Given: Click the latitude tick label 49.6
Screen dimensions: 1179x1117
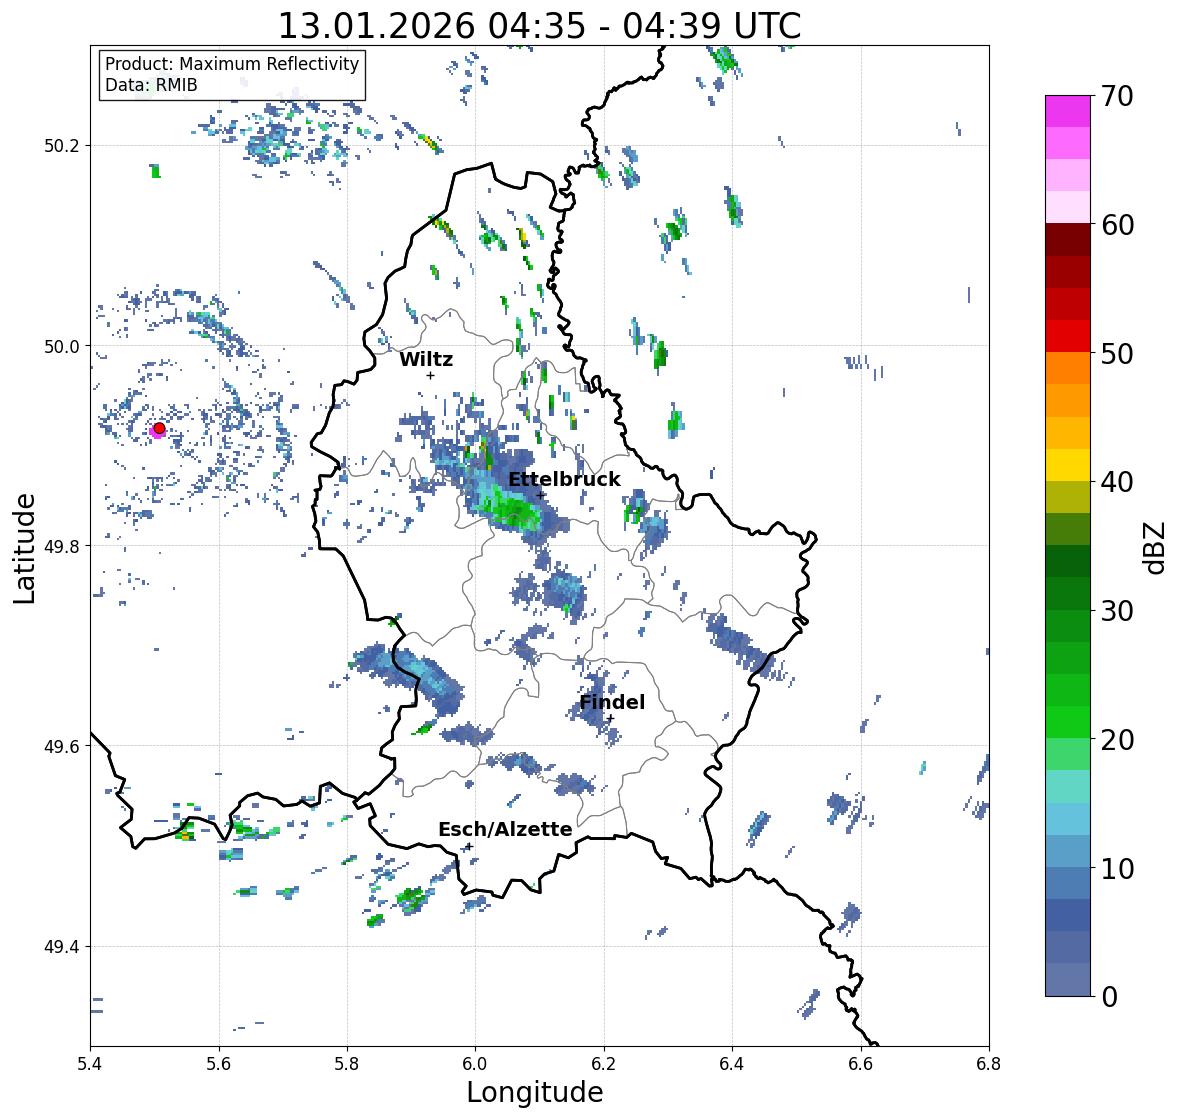Looking at the screenshot, I should (x=62, y=746).
